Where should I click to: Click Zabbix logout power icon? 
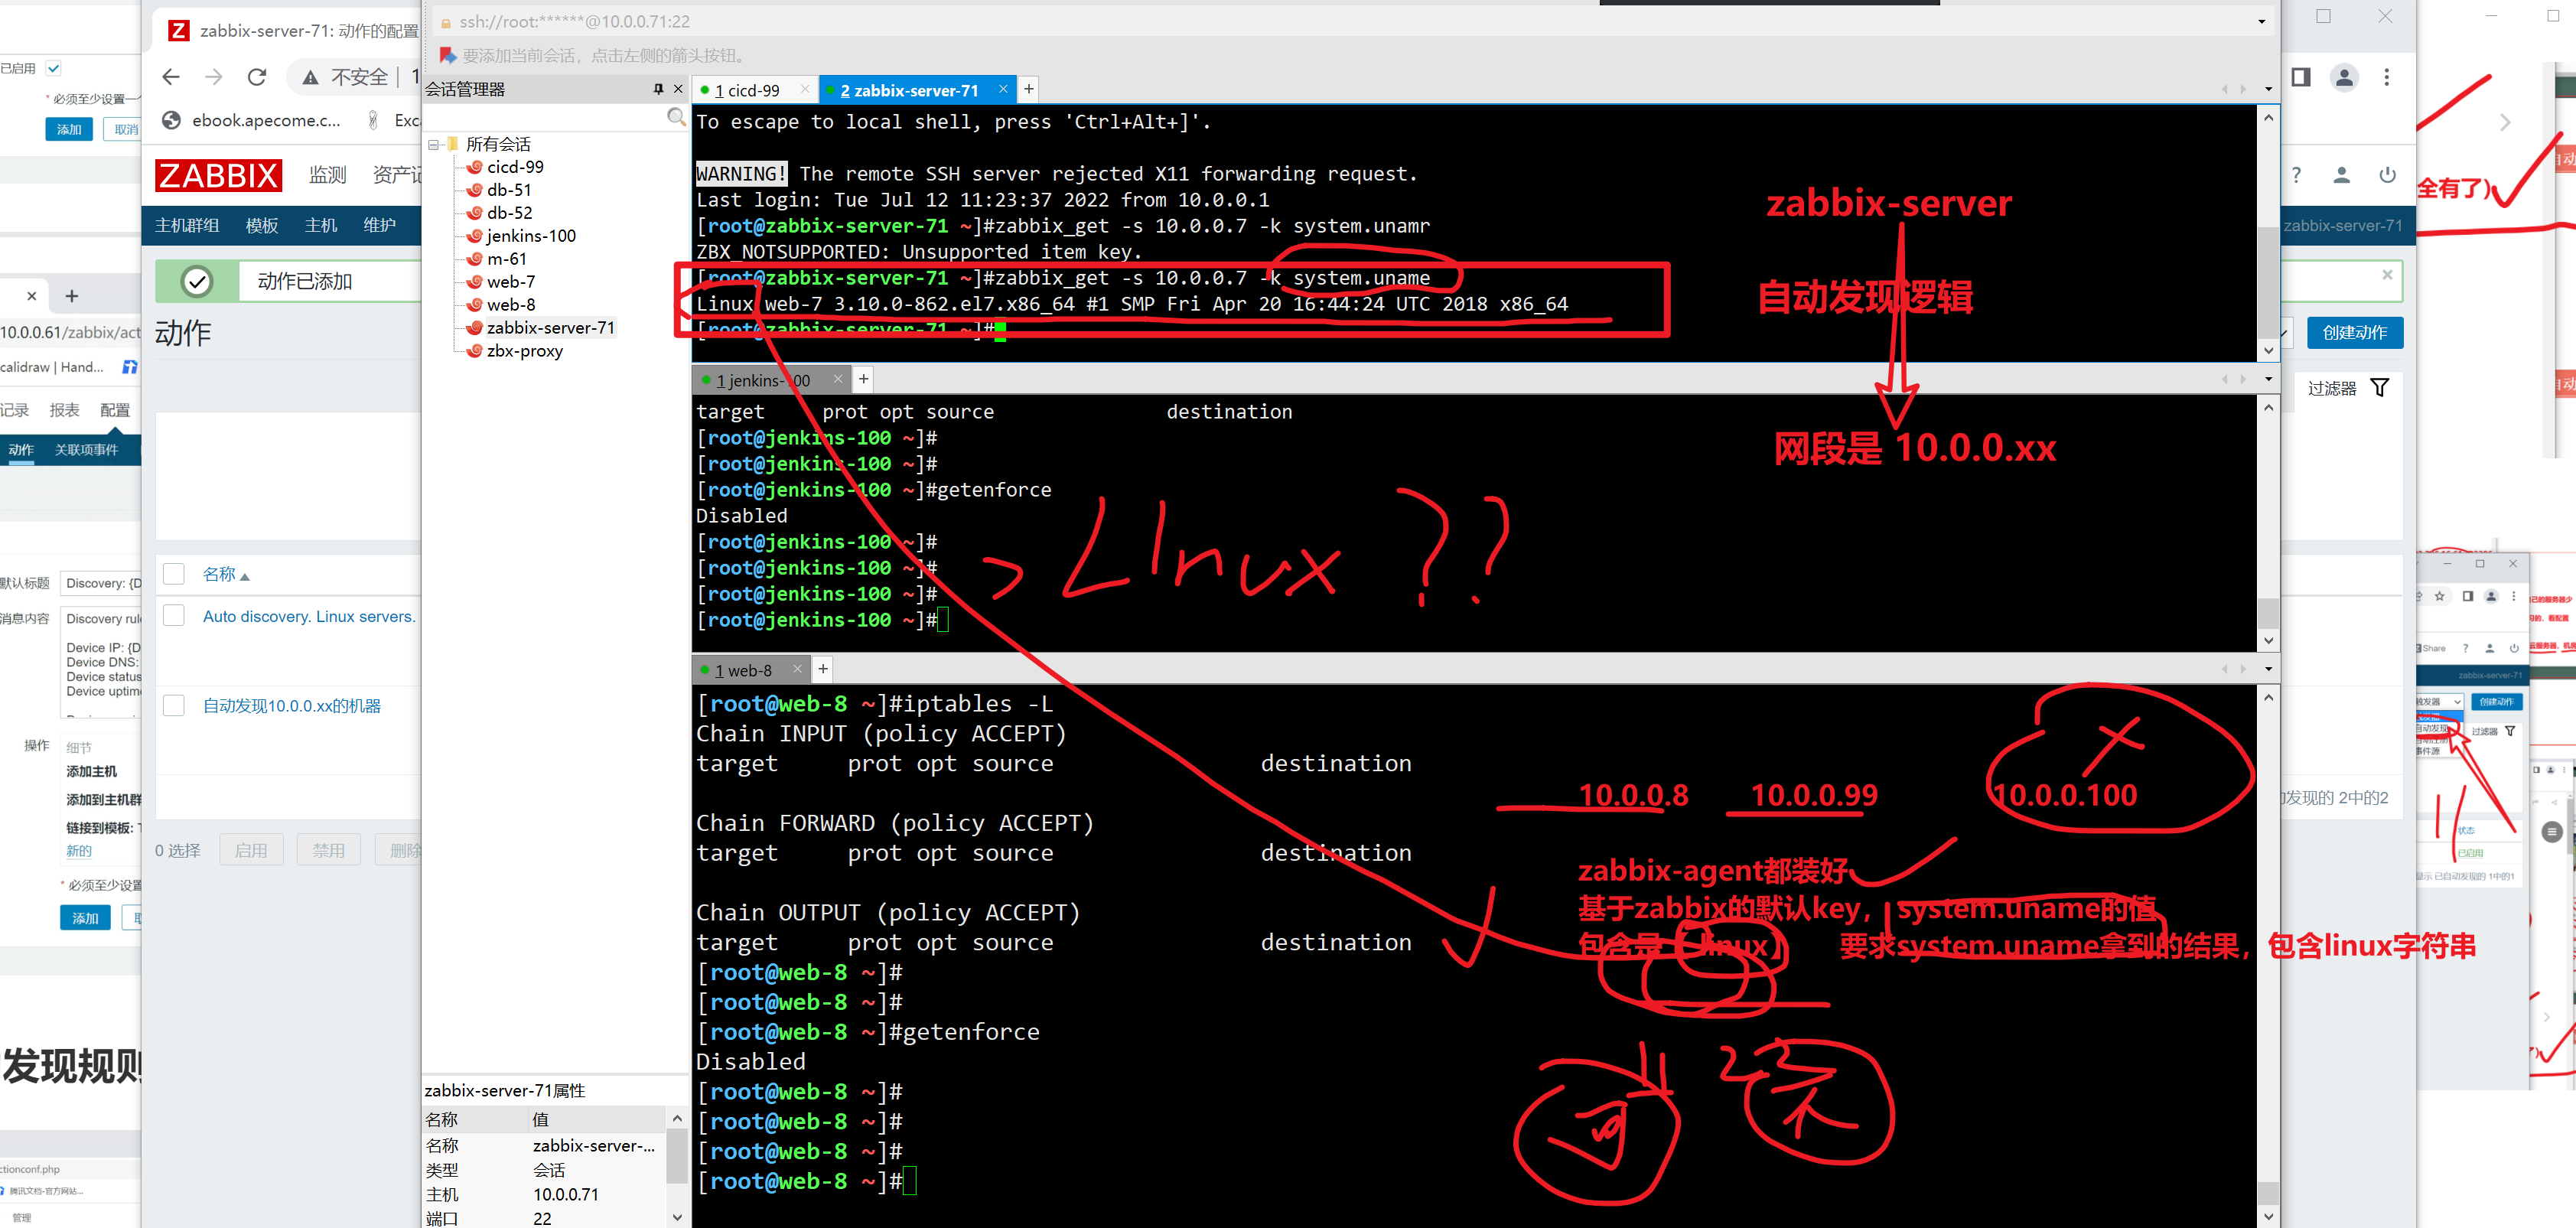[2387, 175]
